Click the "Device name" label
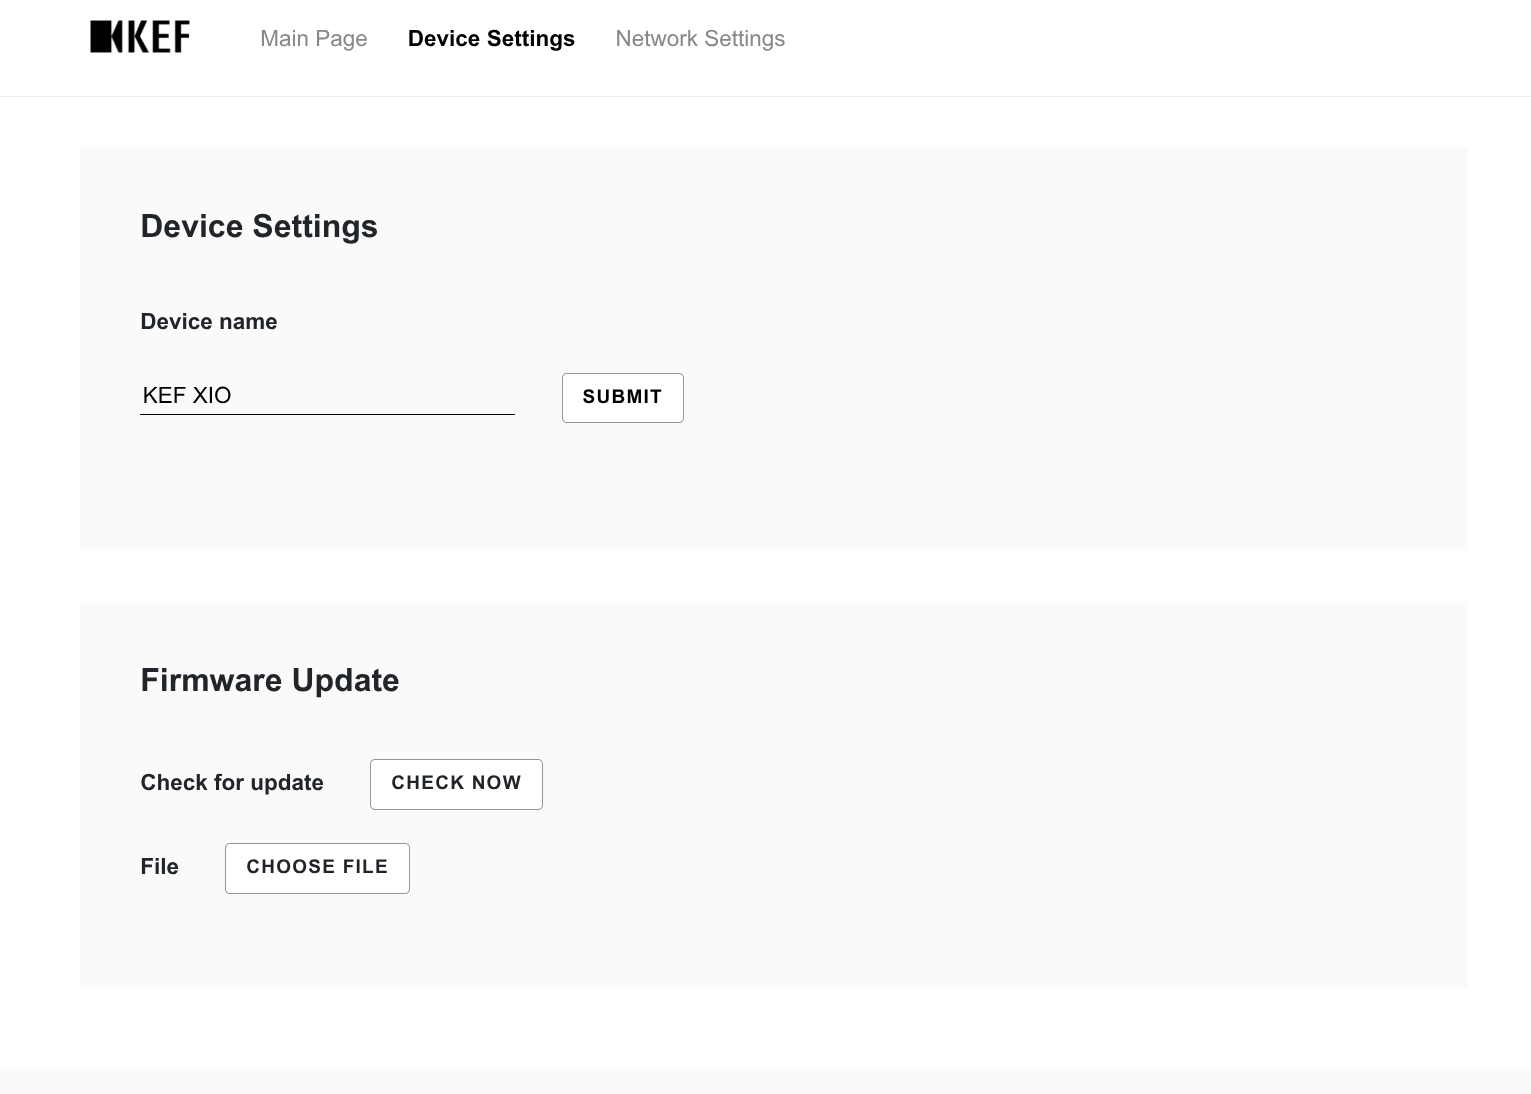This screenshot has width=1531, height=1094. click(209, 322)
